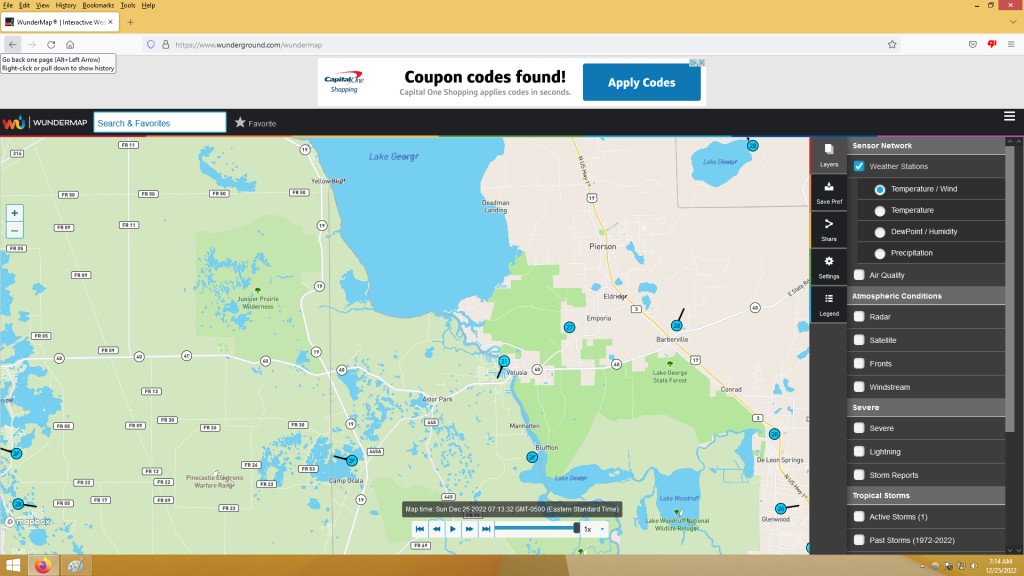Screen dimensions: 1024x576
Task: Zoom in on the map with plus
Action: tap(14, 213)
